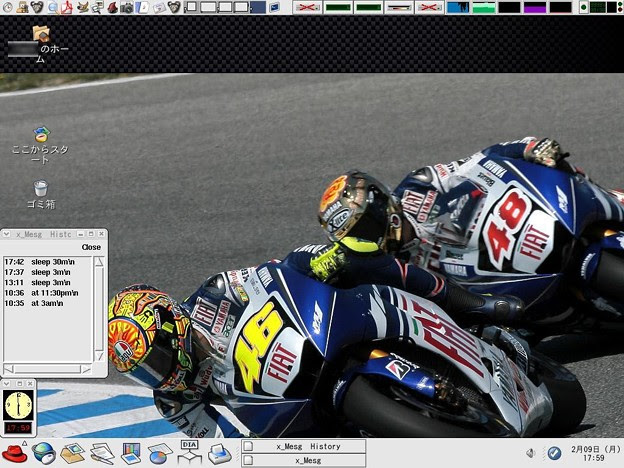Open the presentation slides launcher icon
Screen dimensions: 624x468
(131, 453)
